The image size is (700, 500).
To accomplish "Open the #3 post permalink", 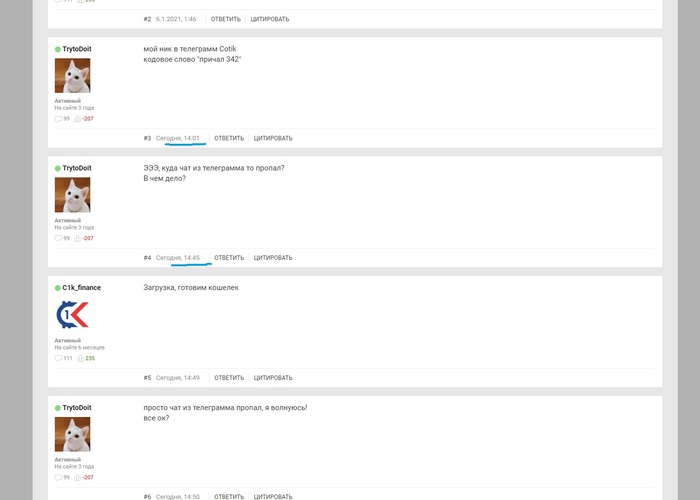I will [147, 138].
